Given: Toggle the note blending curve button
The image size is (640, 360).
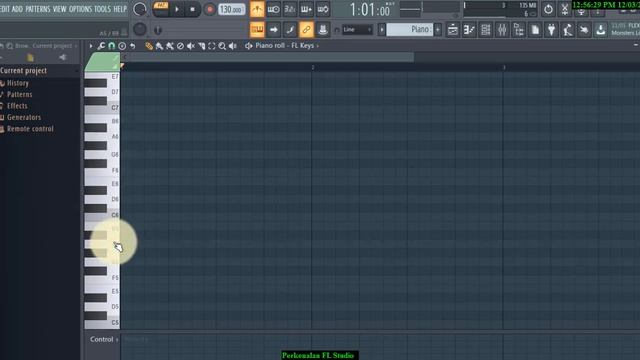Looking at the screenshot, I should [x=290, y=29].
